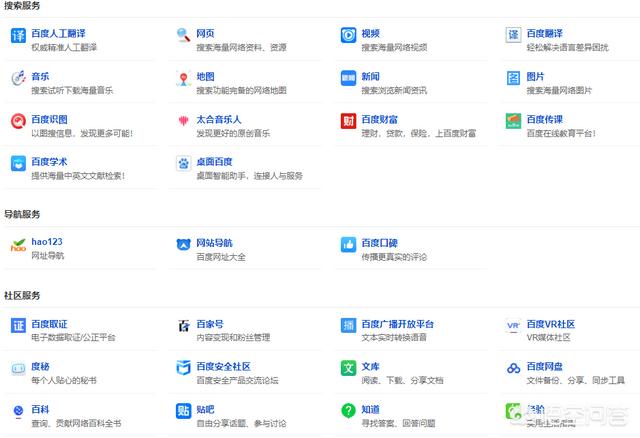Screen dimensions: 640x438
Task: Click the 百度网盘 cloud icon
Action: coord(513,368)
